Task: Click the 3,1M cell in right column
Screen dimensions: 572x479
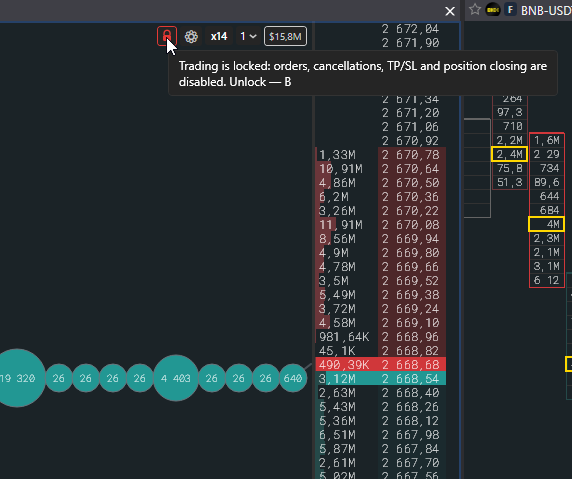Action: click(547, 266)
